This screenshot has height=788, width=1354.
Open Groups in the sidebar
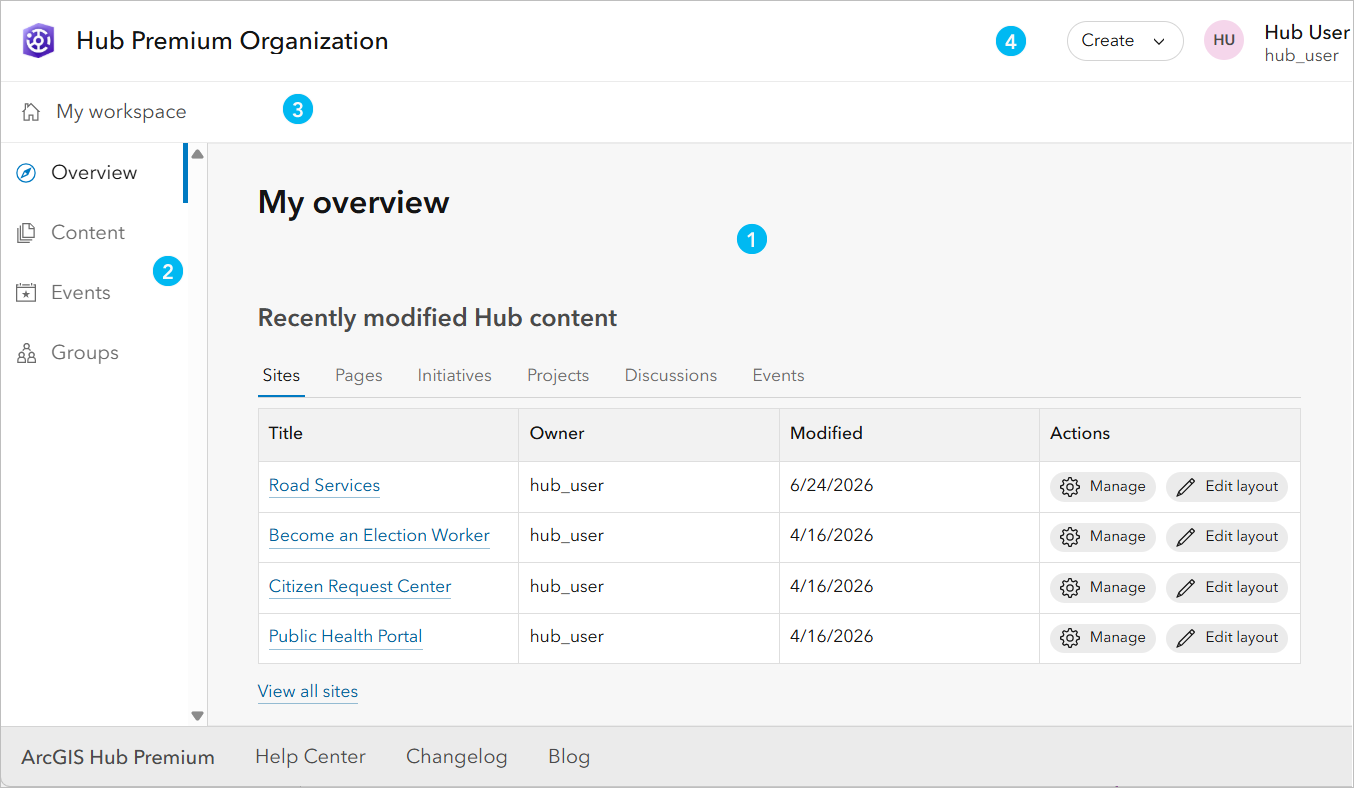coord(94,353)
